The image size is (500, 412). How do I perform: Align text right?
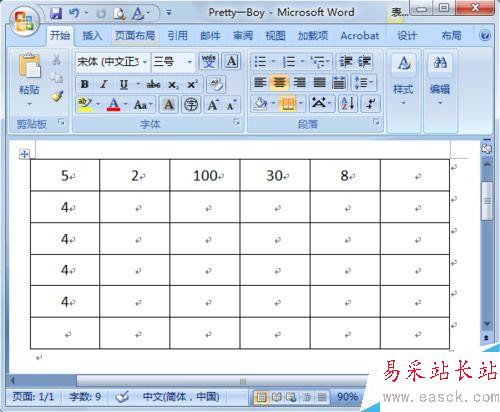click(x=299, y=82)
